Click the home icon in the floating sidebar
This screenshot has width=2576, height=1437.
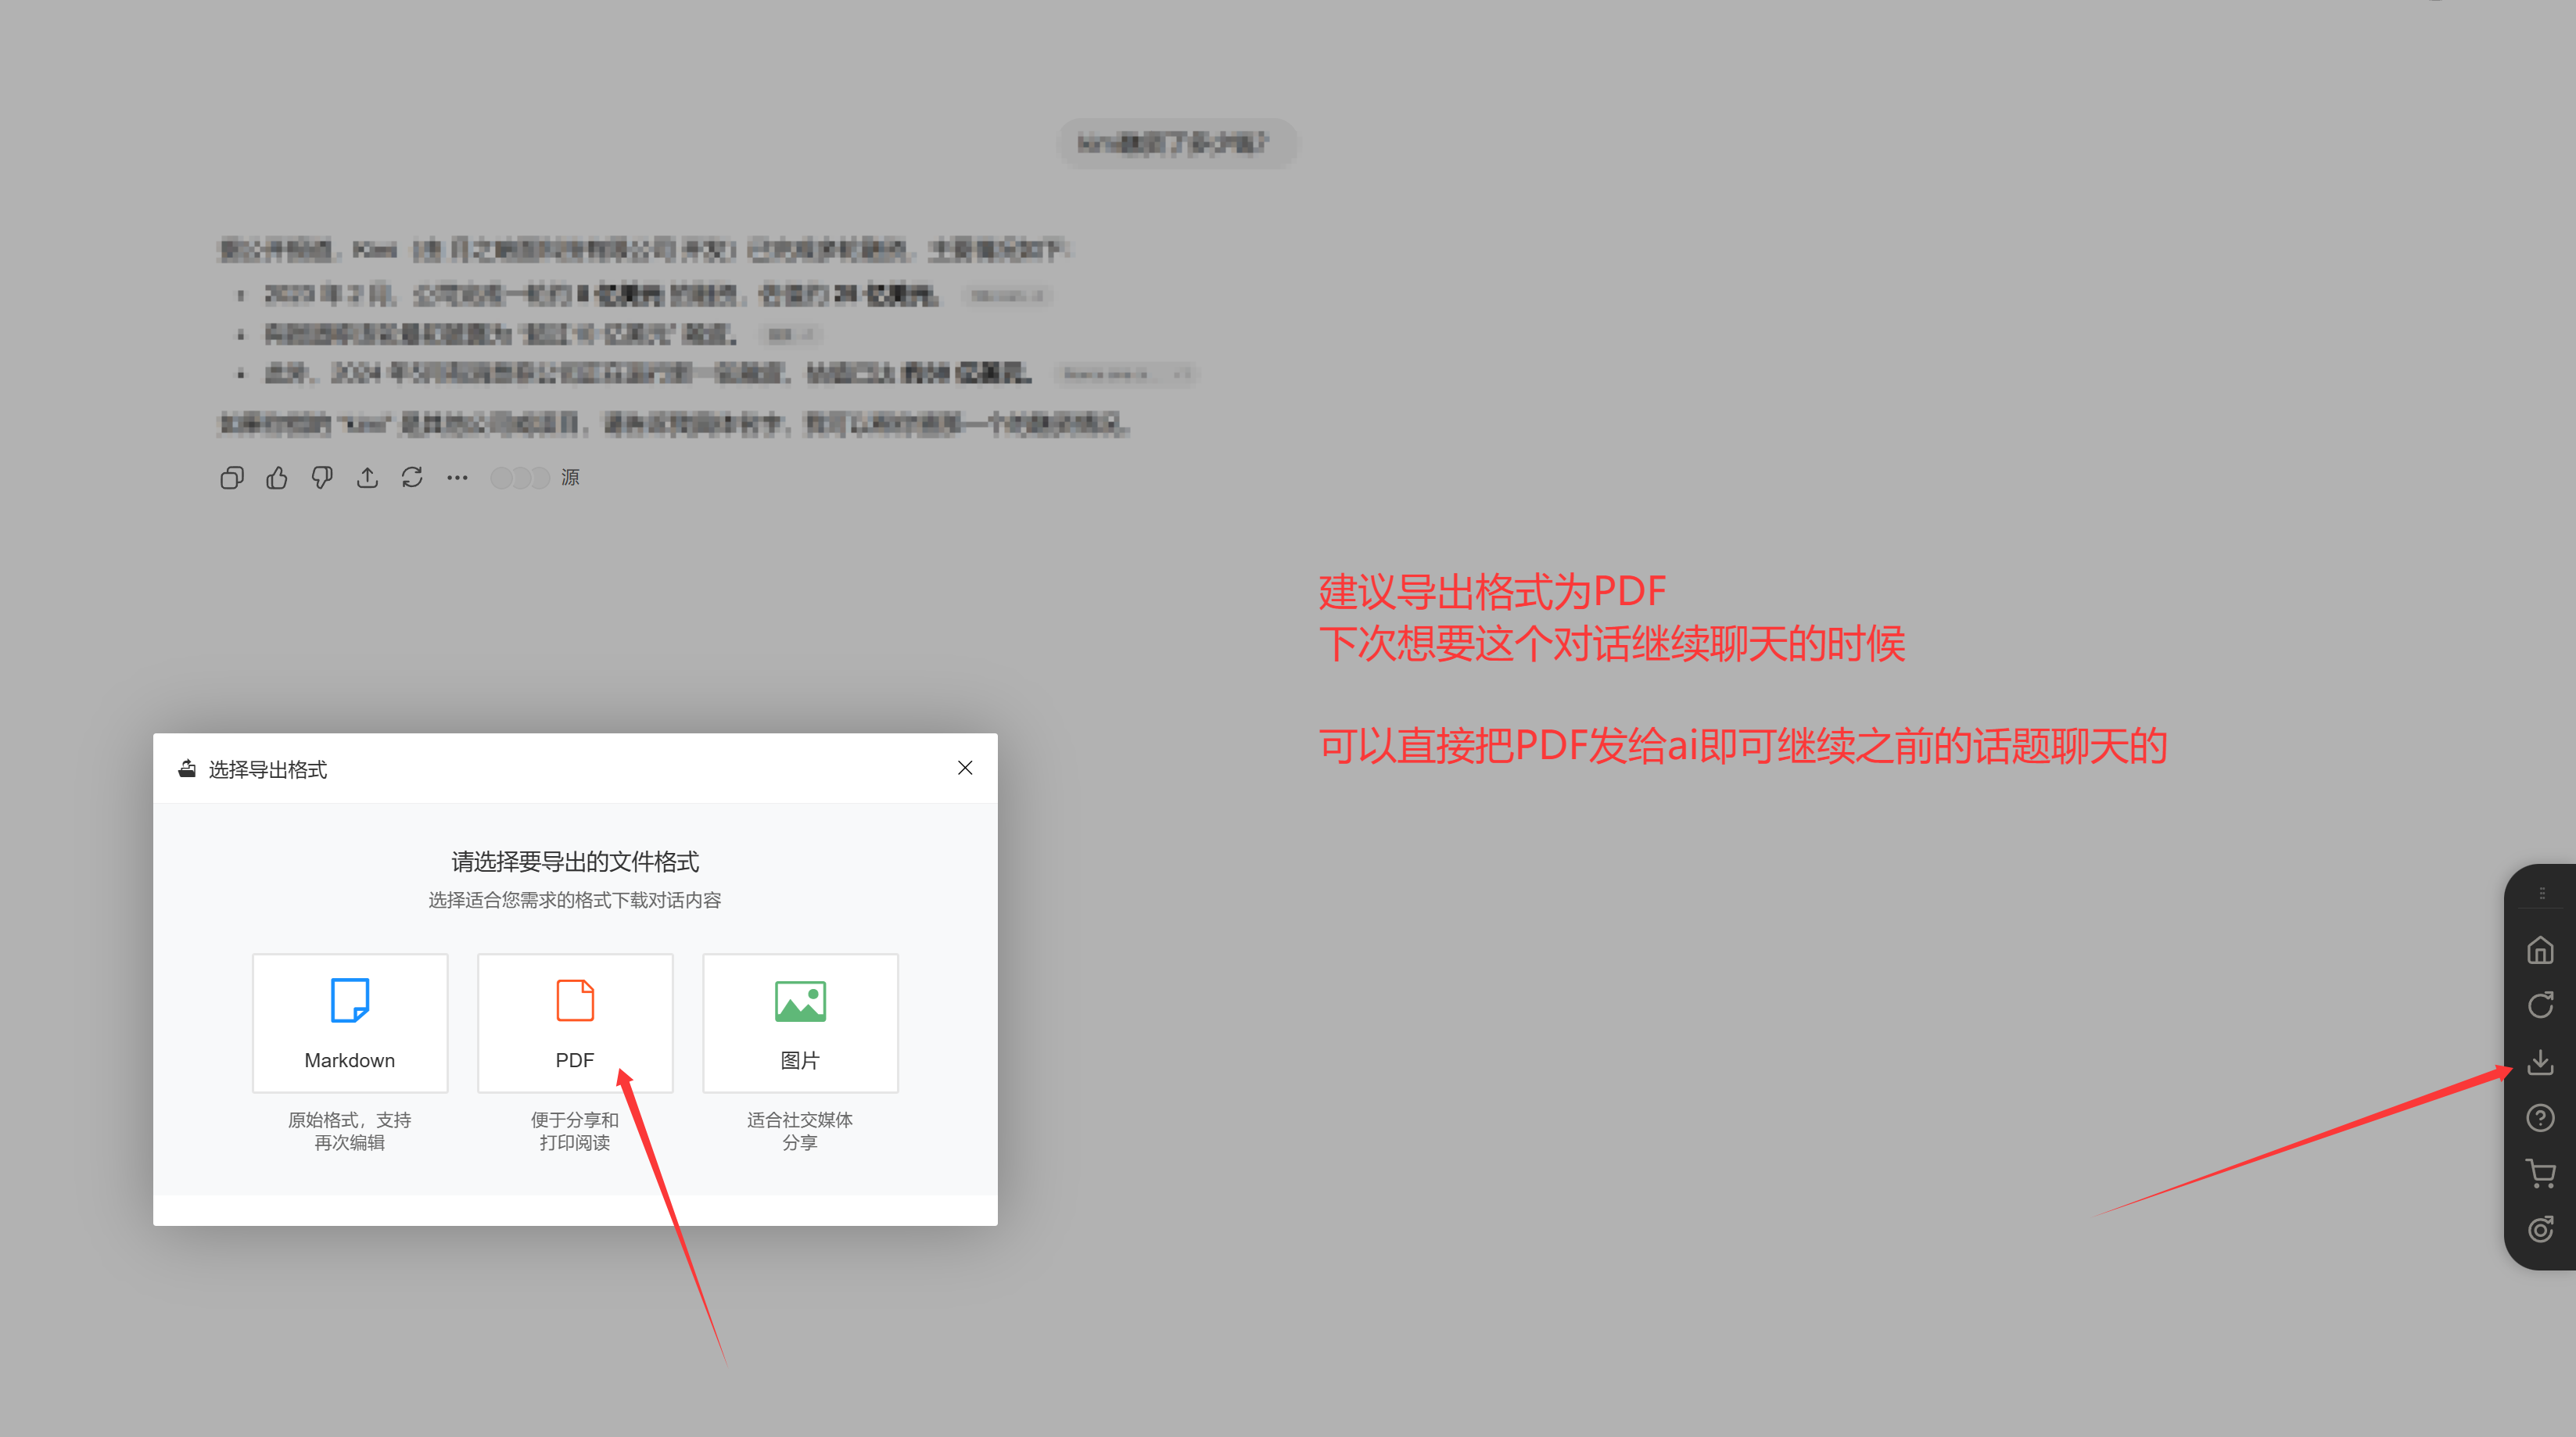point(2540,950)
